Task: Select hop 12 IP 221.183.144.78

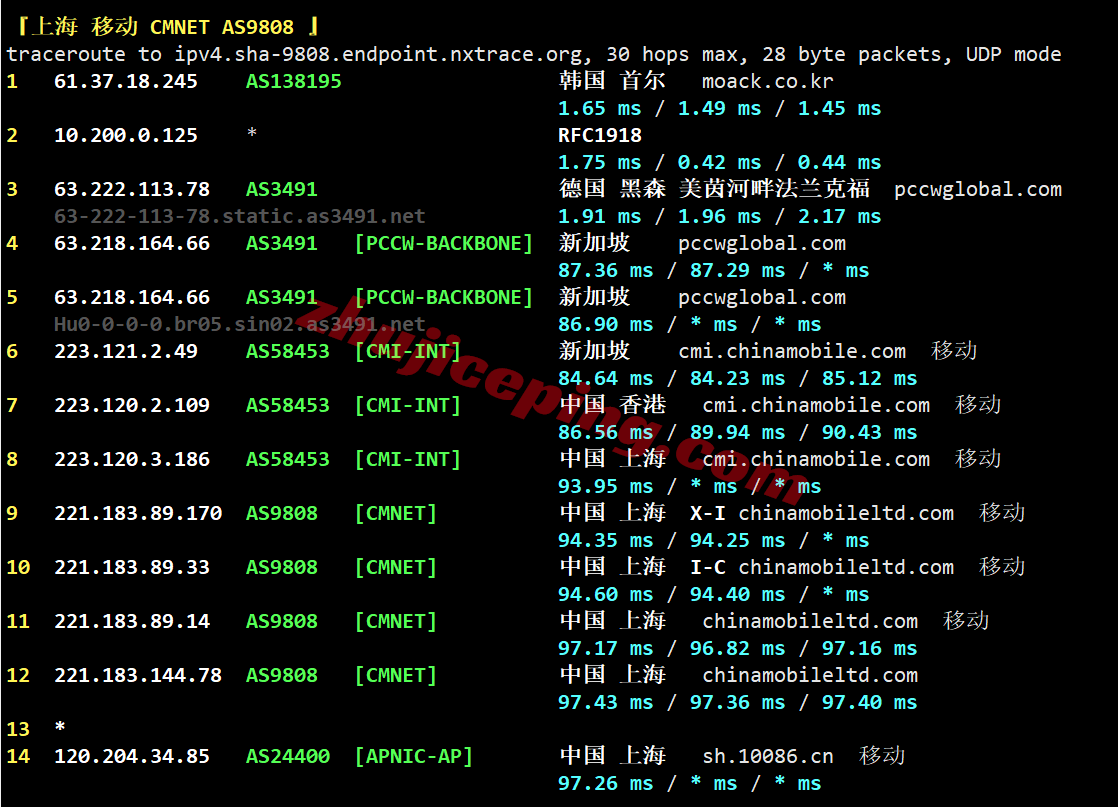Action: click(138, 675)
